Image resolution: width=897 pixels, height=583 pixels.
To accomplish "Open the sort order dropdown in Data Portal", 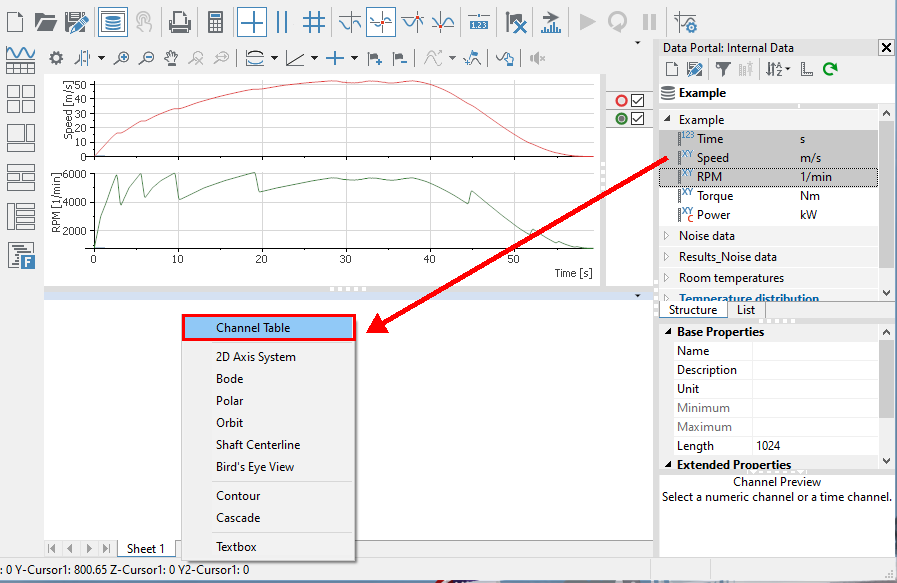I will point(778,69).
